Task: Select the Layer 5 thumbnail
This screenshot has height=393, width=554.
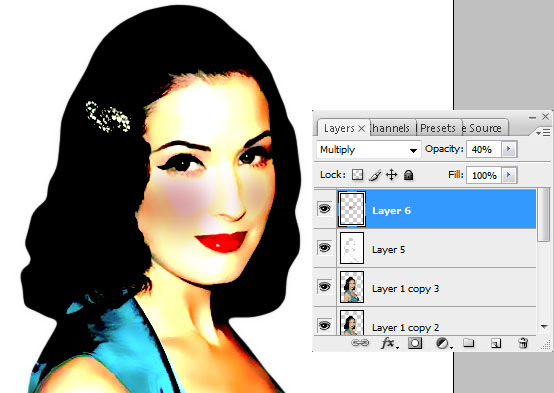Action: click(352, 248)
